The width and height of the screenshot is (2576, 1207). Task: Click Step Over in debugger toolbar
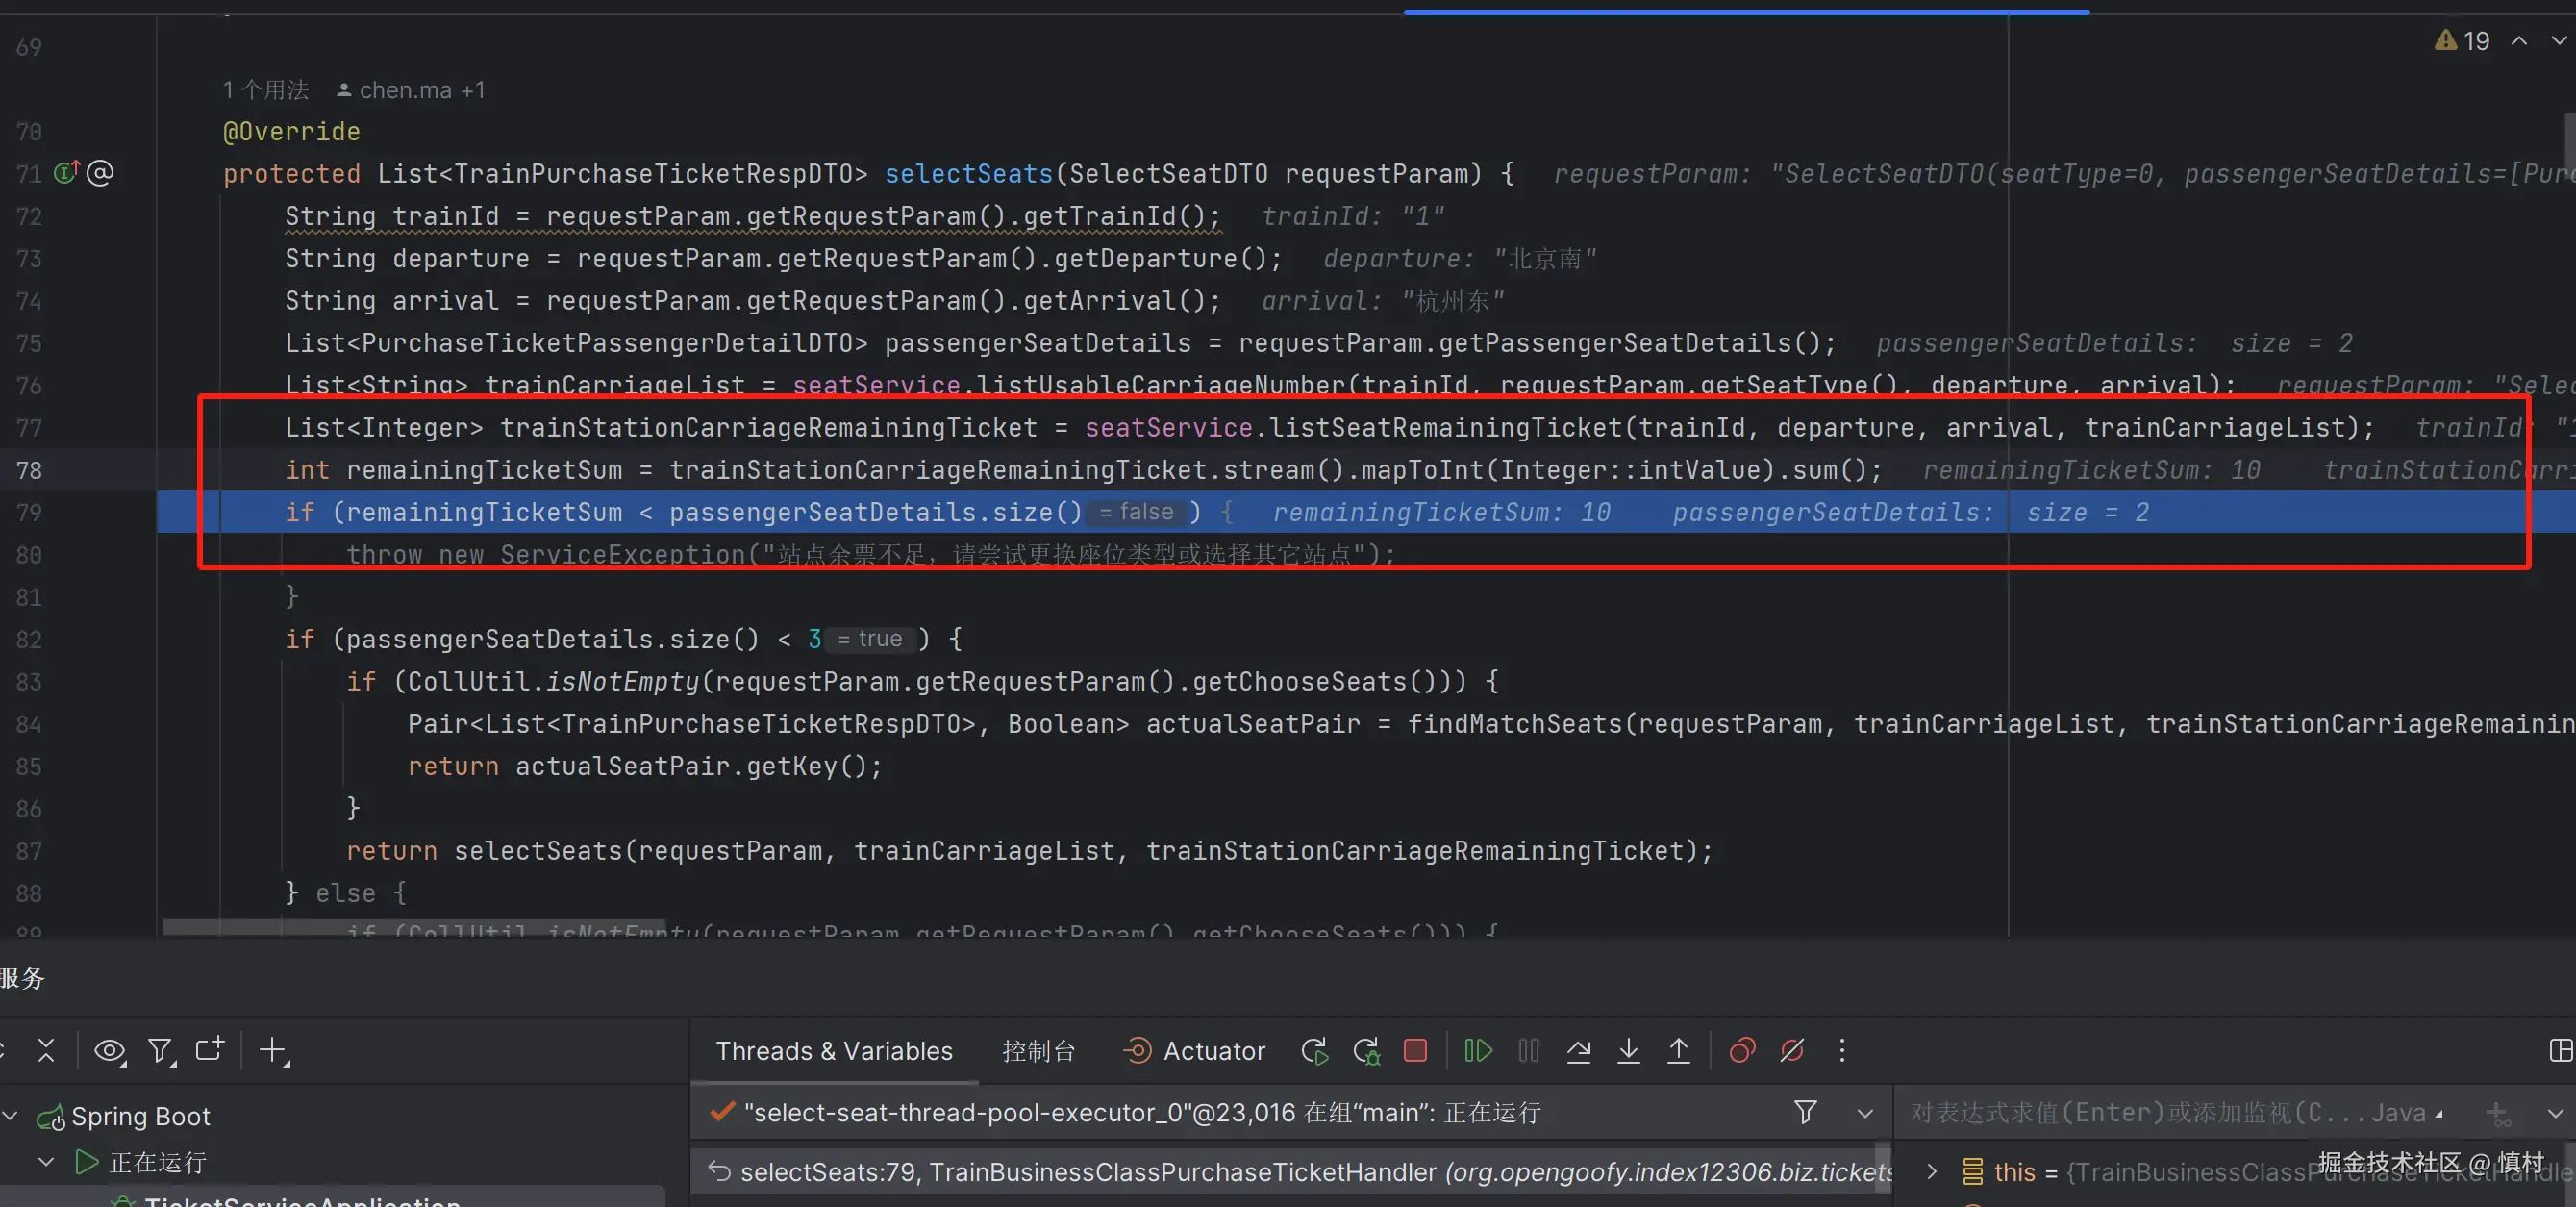(1579, 1050)
